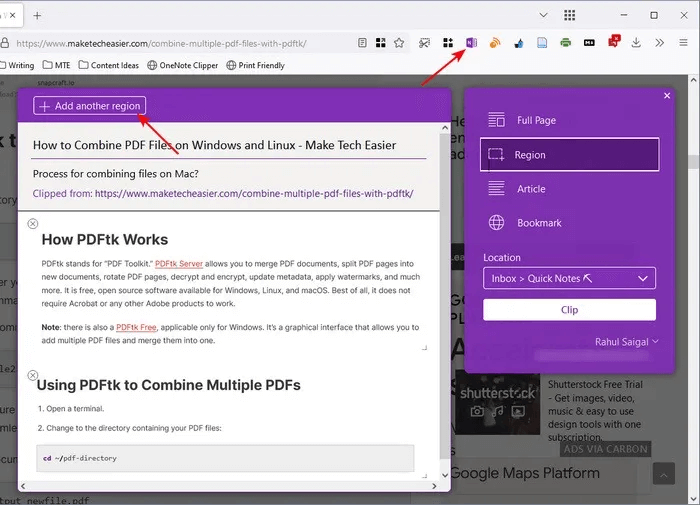This screenshot has height=505, width=700.
Task: Click the extensions squares-plus icon
Action: pyautogui.click(x=448, y=43)
